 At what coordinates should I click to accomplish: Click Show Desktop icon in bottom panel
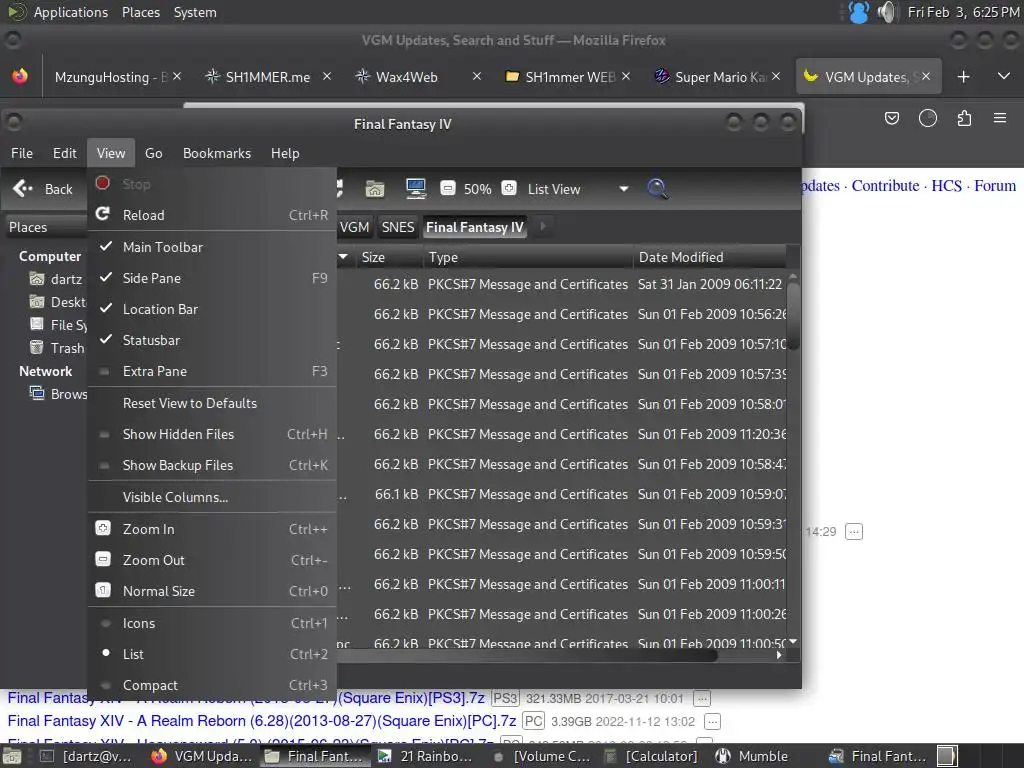point(10,756)
